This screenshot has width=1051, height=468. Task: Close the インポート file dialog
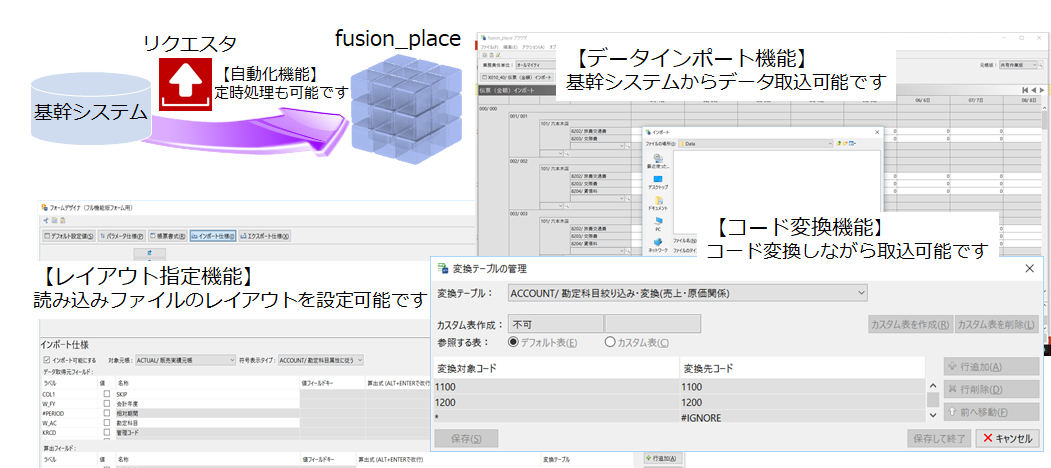(x=877, y=132)
